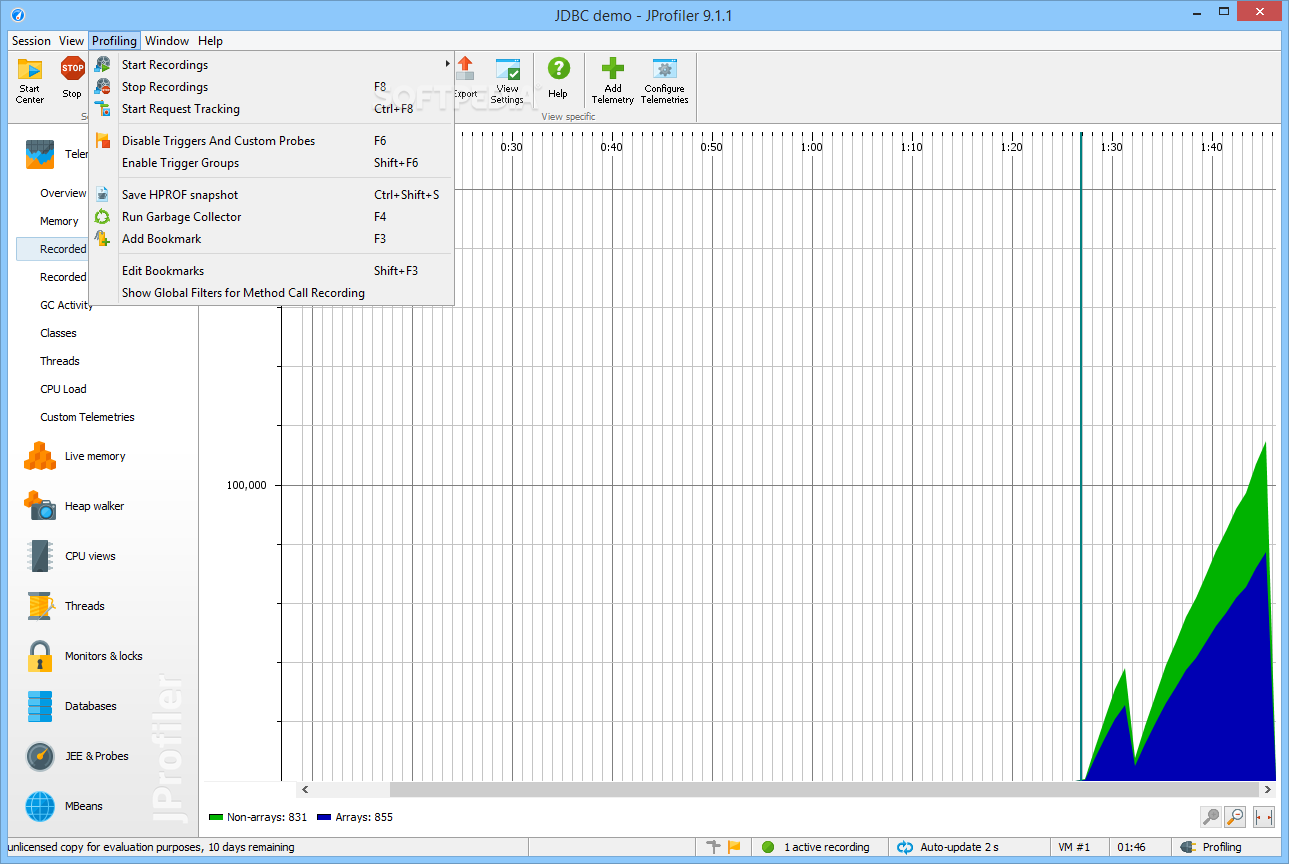Click the scrollbar left arrow
1289x864 pixels.
(305, 790)
